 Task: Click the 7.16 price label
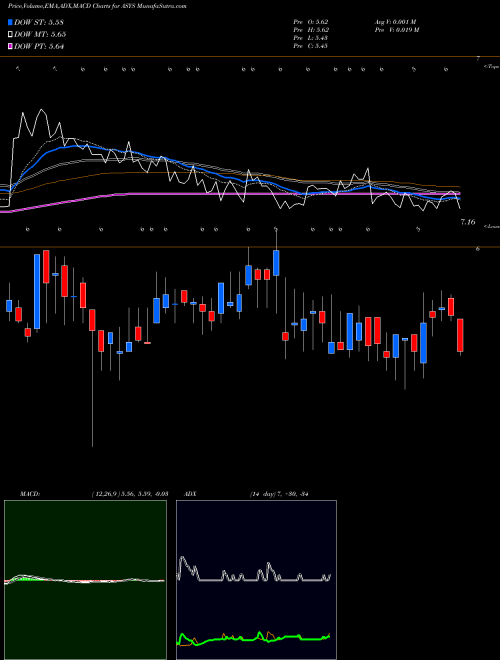point(468,222)
